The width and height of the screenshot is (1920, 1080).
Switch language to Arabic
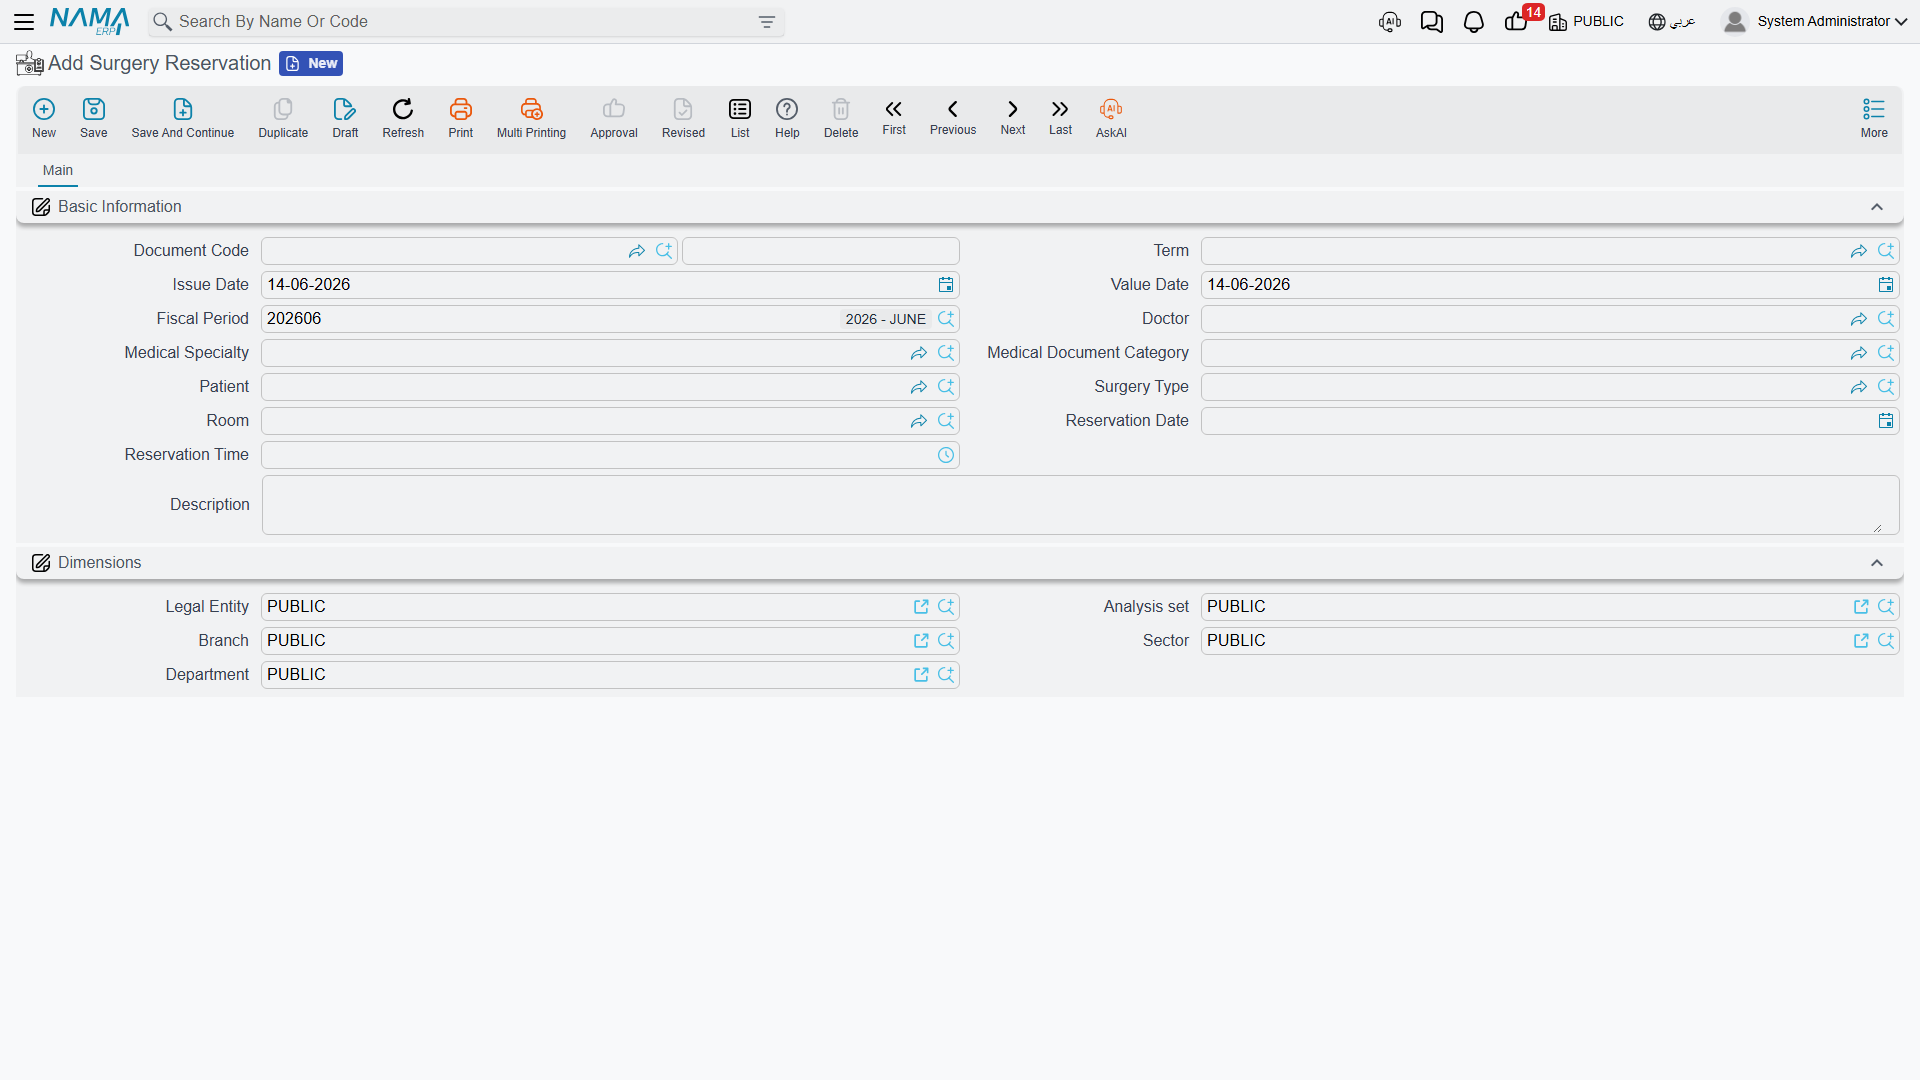1672,21
